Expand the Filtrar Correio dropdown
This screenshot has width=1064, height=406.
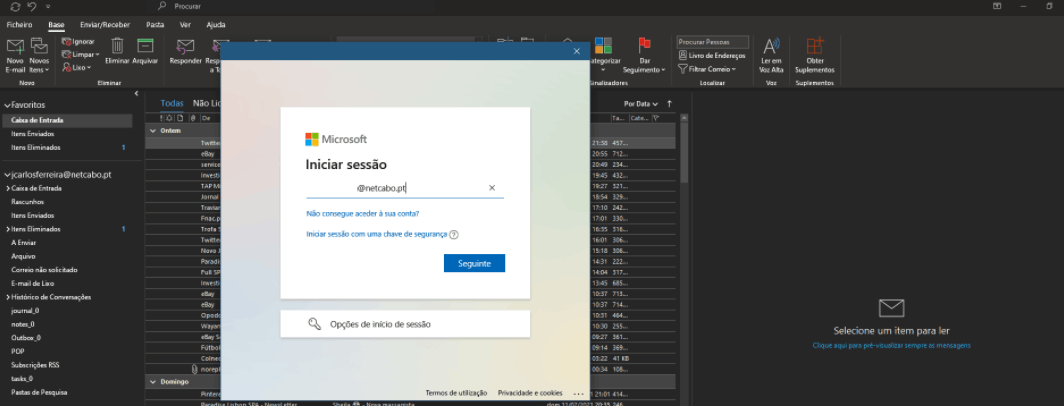tap(707, 69)
